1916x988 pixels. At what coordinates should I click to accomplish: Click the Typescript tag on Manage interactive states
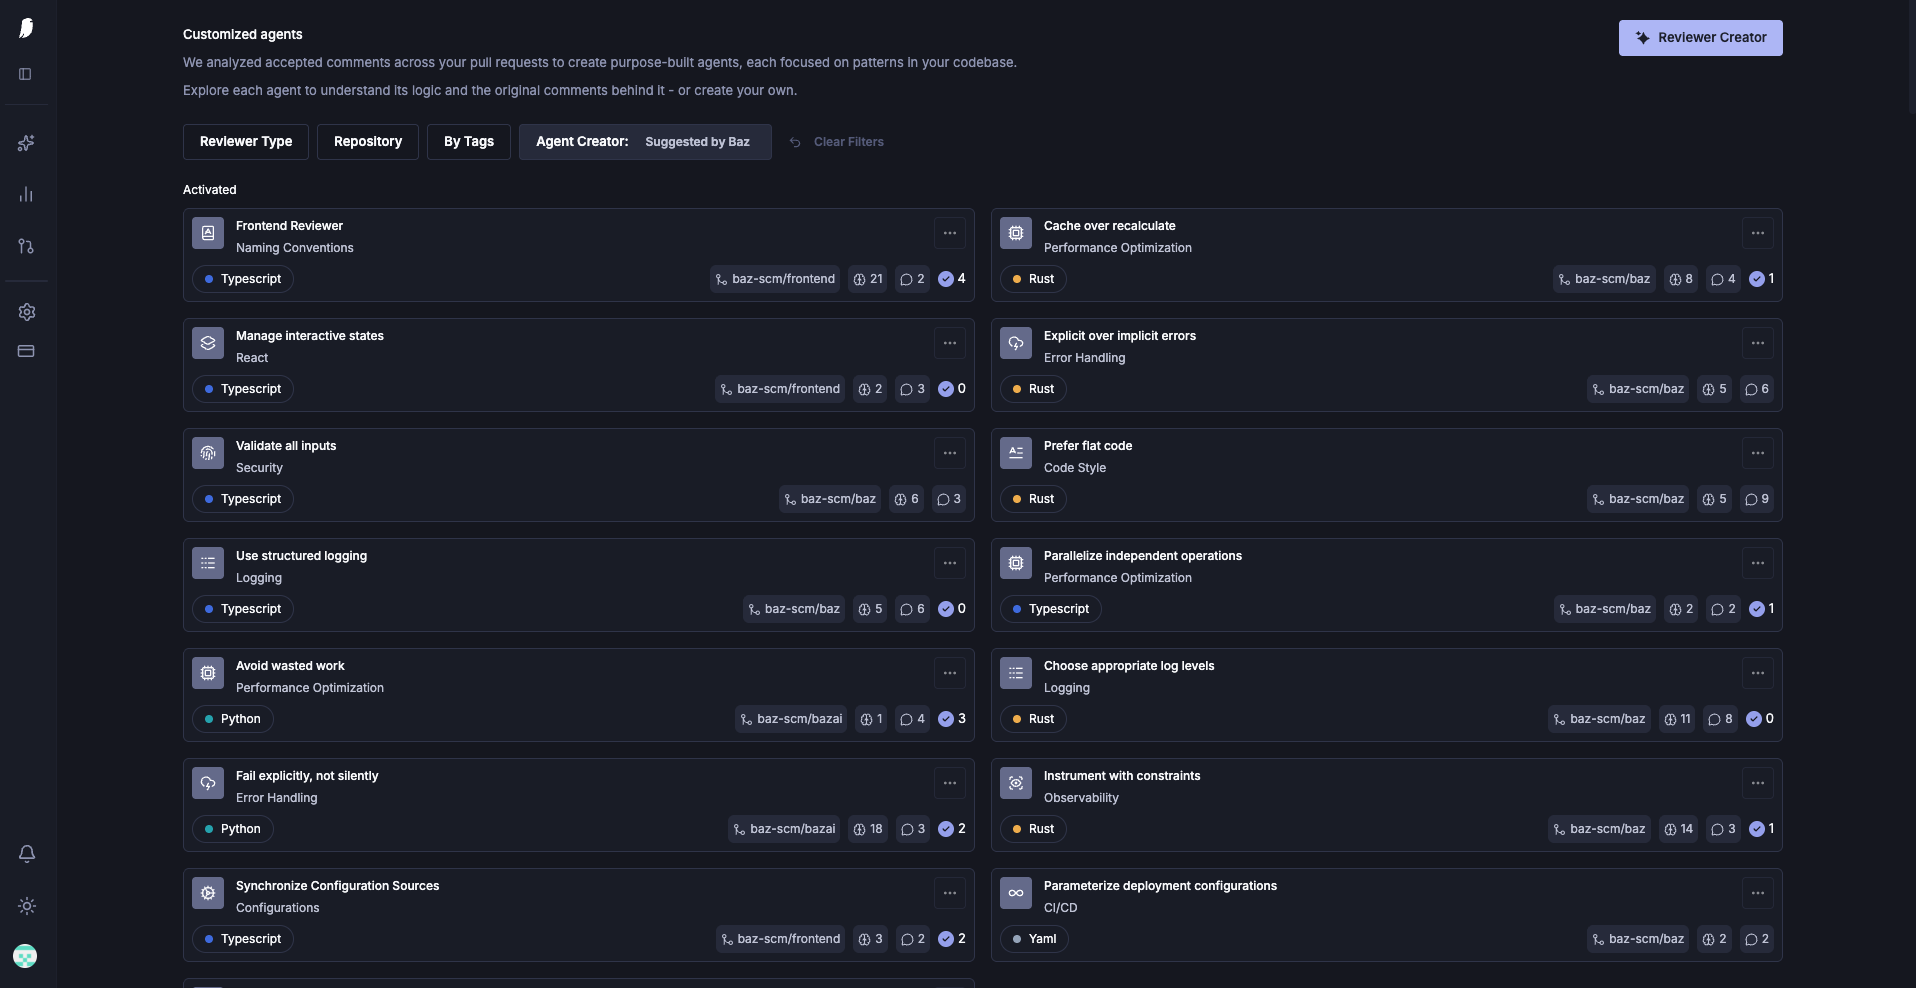pyautogui.click(x=243, y=389)
